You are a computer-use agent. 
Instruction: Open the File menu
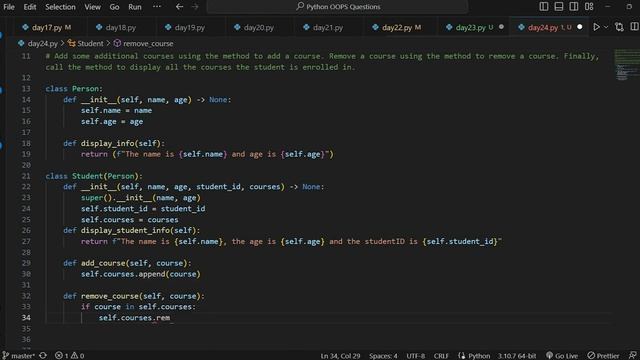[9, 7]
